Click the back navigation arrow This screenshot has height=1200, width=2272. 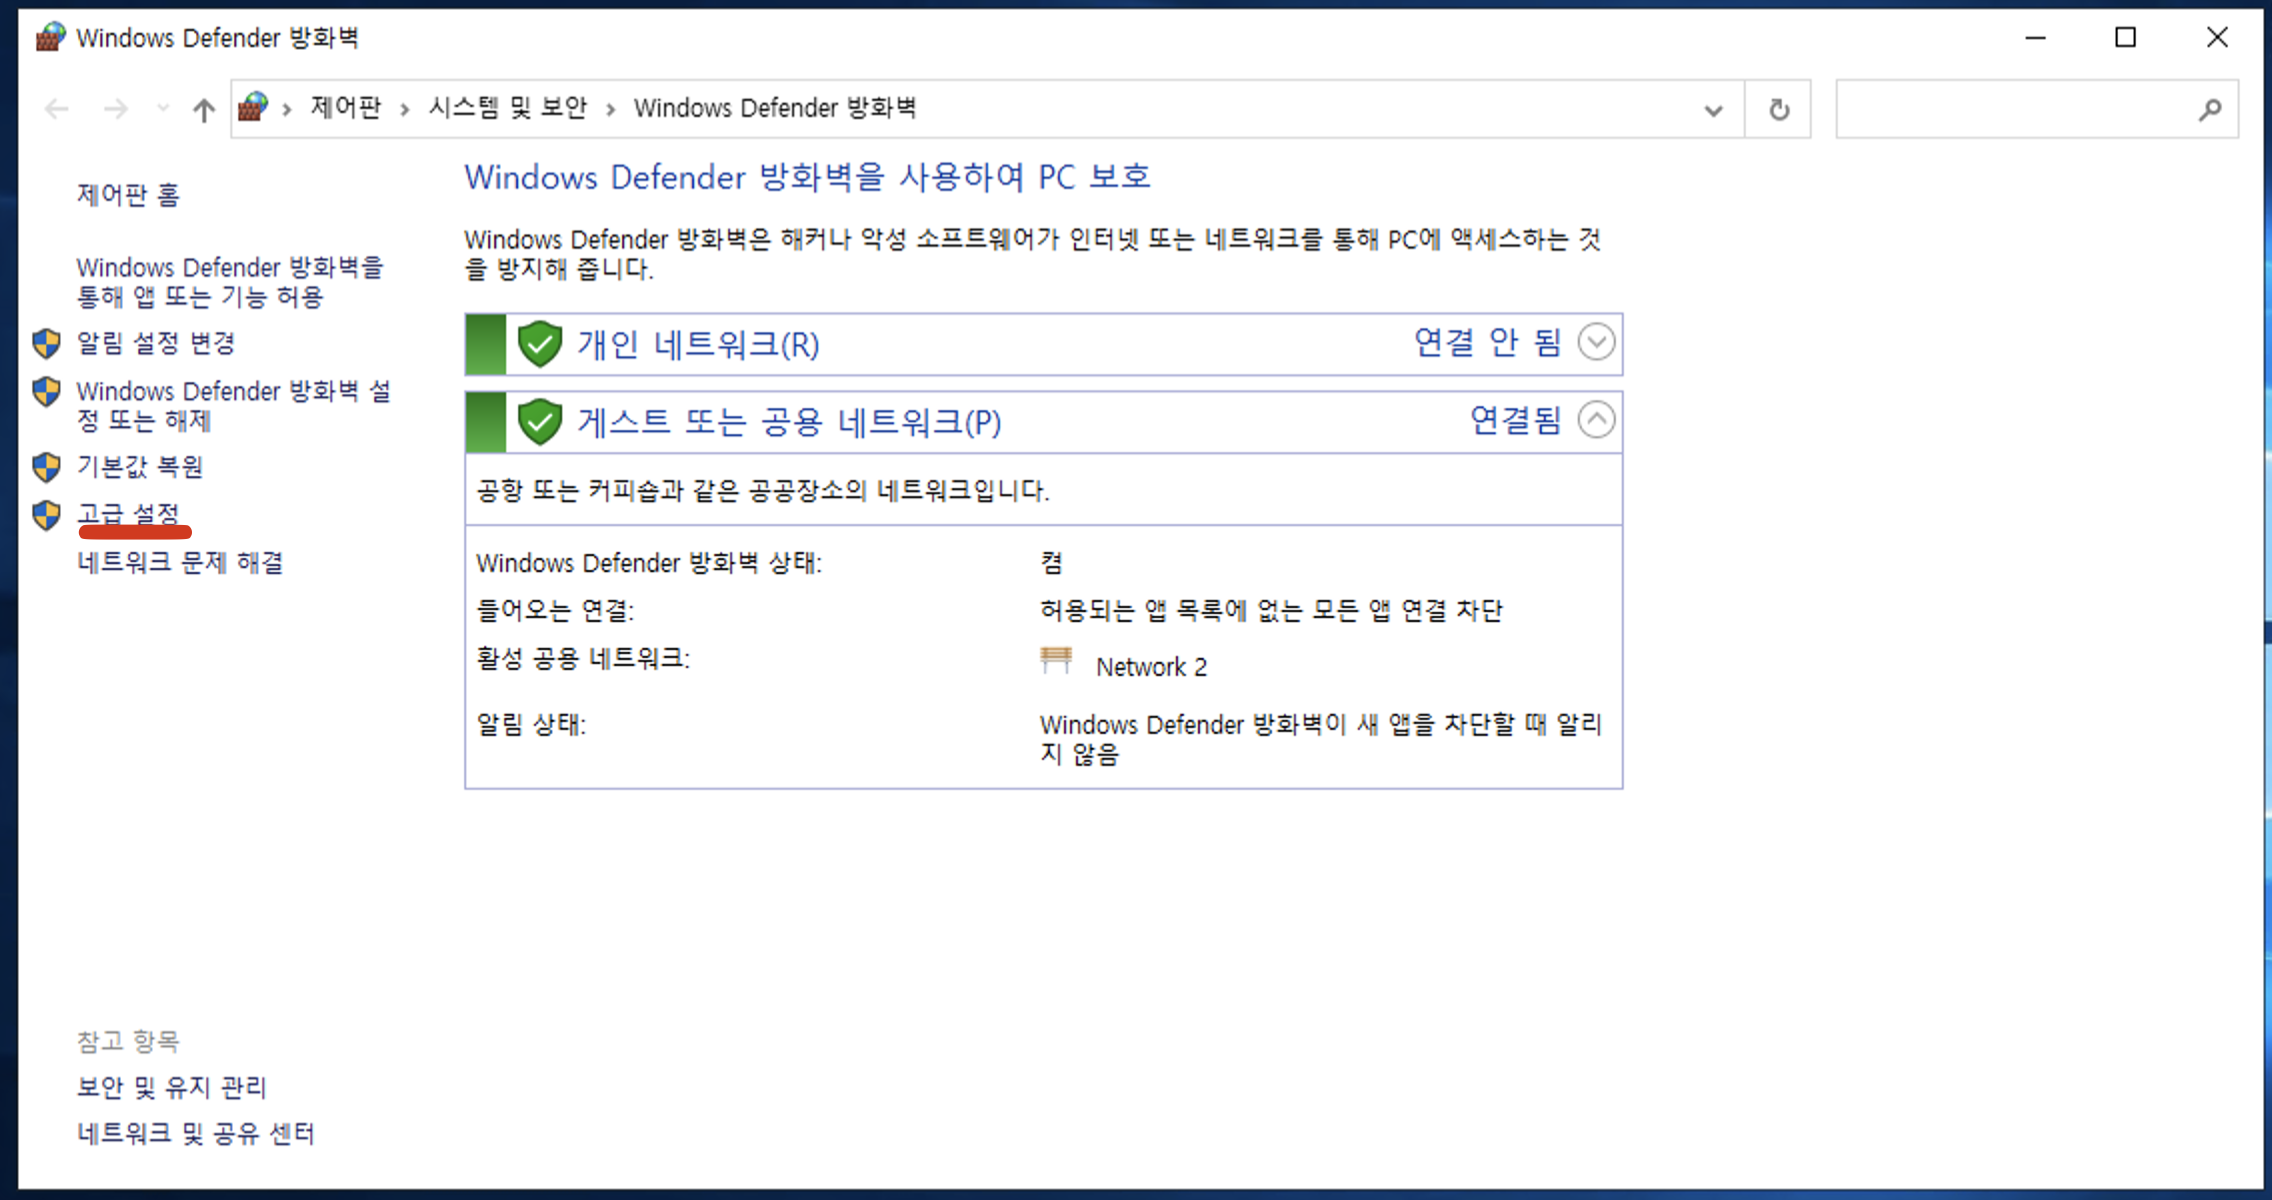[x=57, y=109]
